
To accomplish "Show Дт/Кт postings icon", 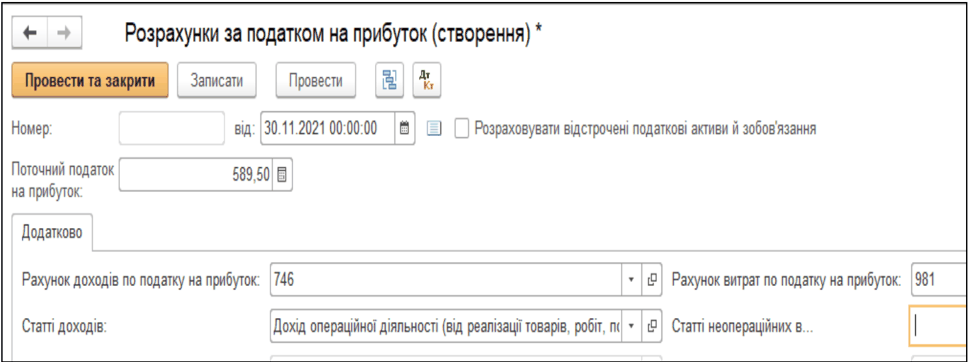I will tap(427, 80).
